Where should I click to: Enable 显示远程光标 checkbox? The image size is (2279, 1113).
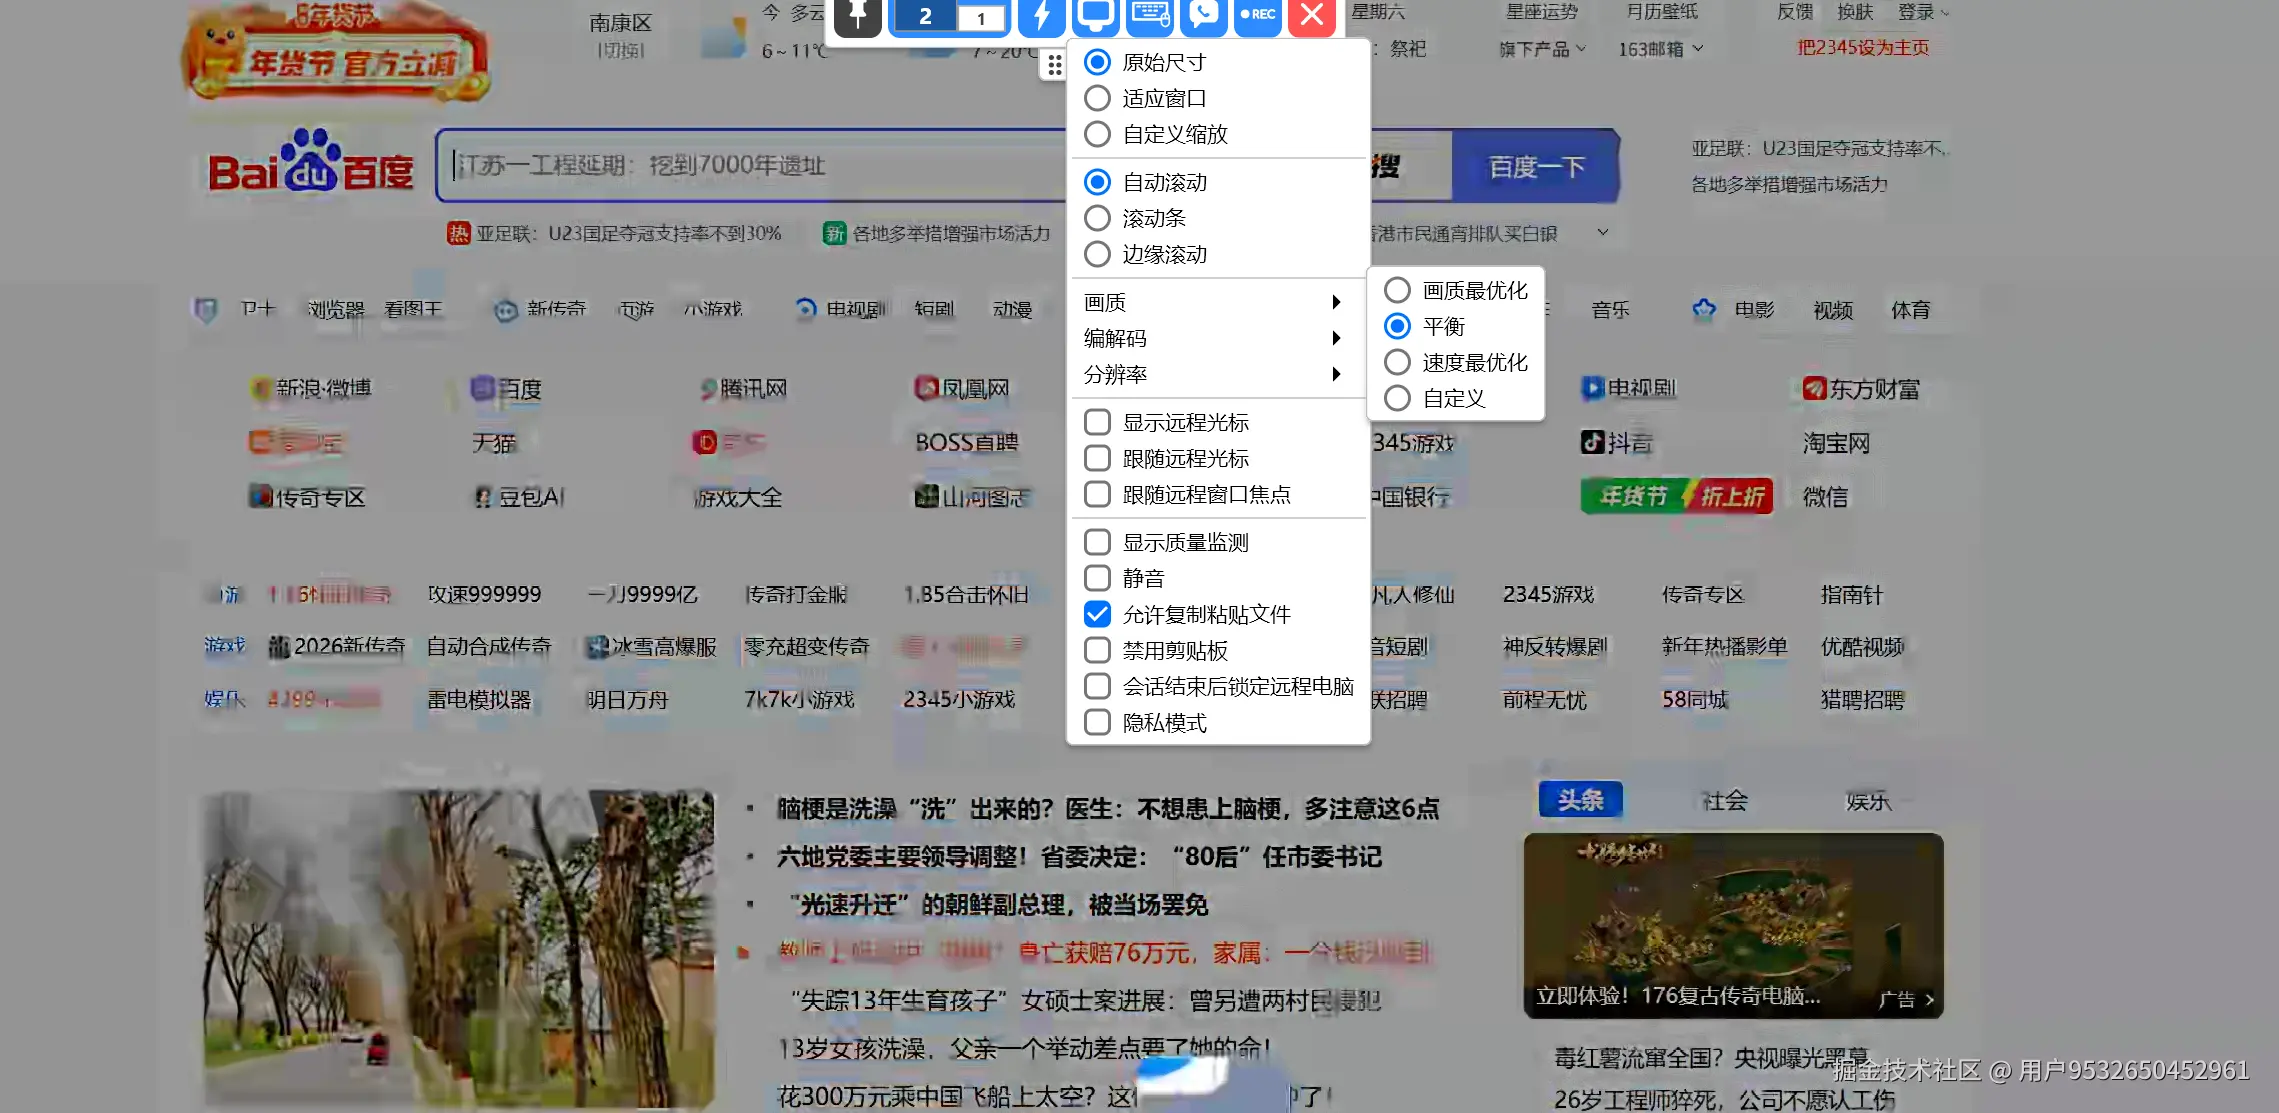pos(1097,422)
